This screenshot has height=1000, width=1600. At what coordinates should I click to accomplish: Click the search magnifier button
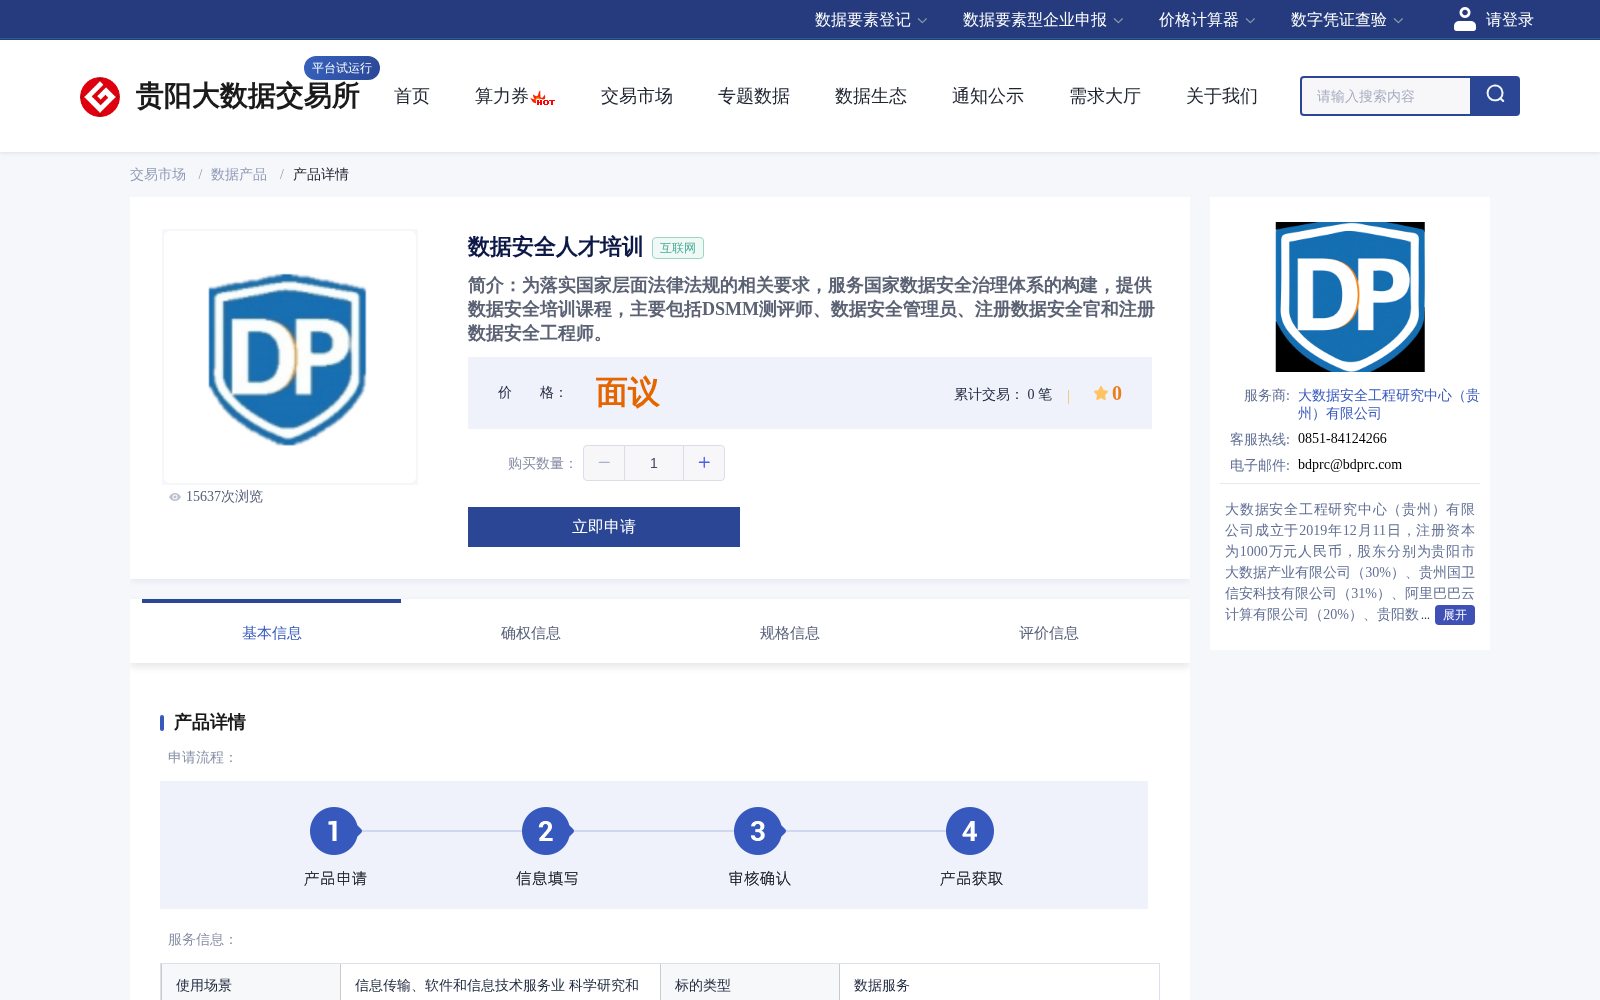pos(1495,96)
